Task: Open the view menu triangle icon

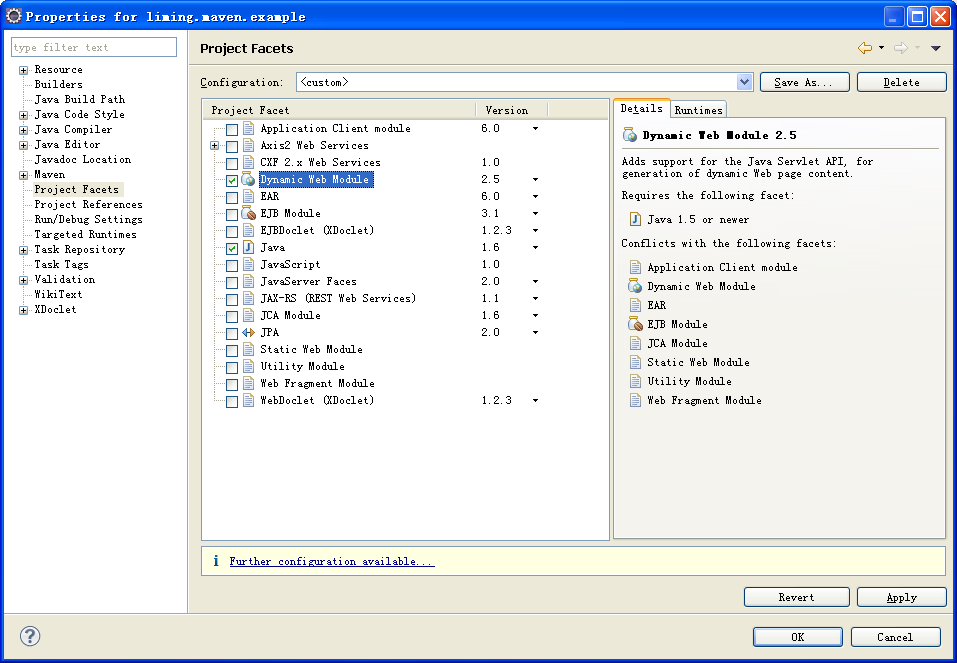Action: pyautogui.click(x=936, y=48)
